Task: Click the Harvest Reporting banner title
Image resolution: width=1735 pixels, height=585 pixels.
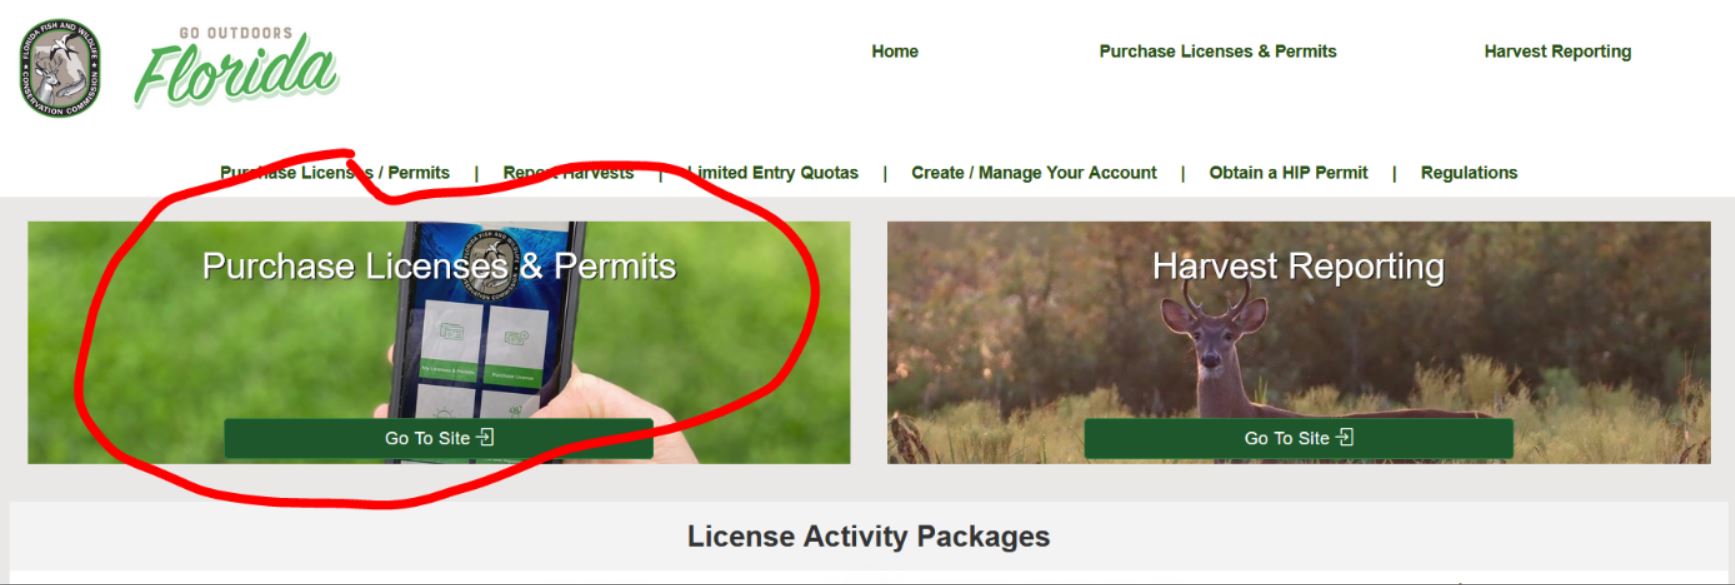Action: (1298, 266)
